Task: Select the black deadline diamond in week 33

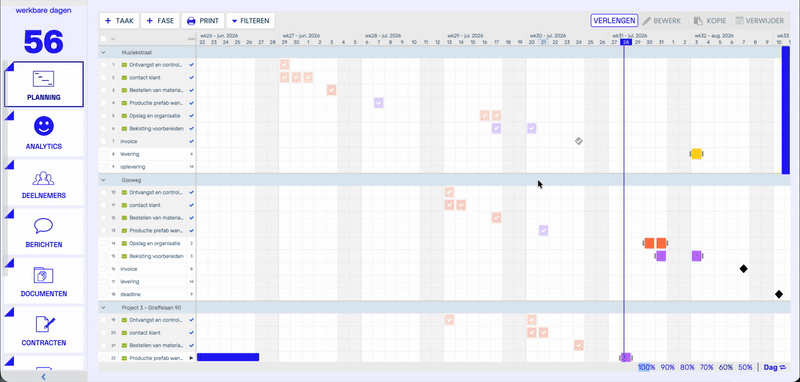Action: [x=779, y=294]
